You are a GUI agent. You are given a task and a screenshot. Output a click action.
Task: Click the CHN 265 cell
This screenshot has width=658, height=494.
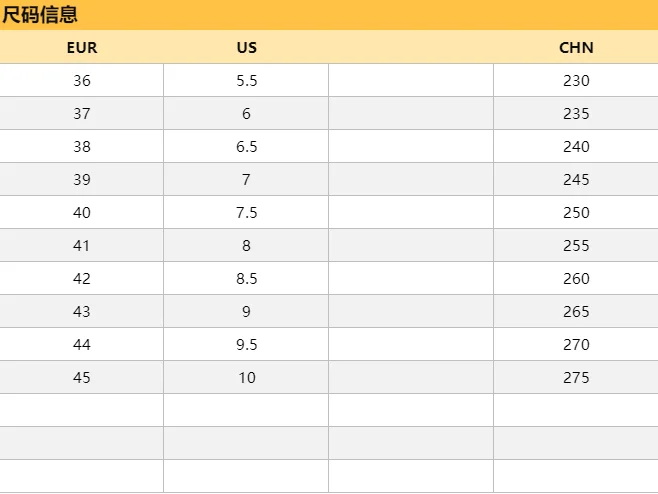pos(576,312)
